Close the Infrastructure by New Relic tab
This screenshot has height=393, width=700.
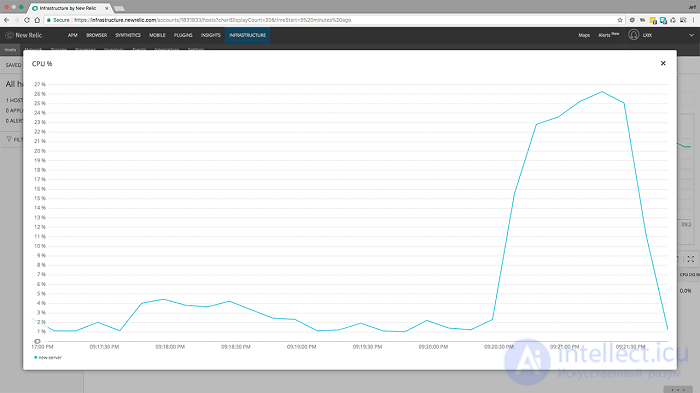(106, 8)
